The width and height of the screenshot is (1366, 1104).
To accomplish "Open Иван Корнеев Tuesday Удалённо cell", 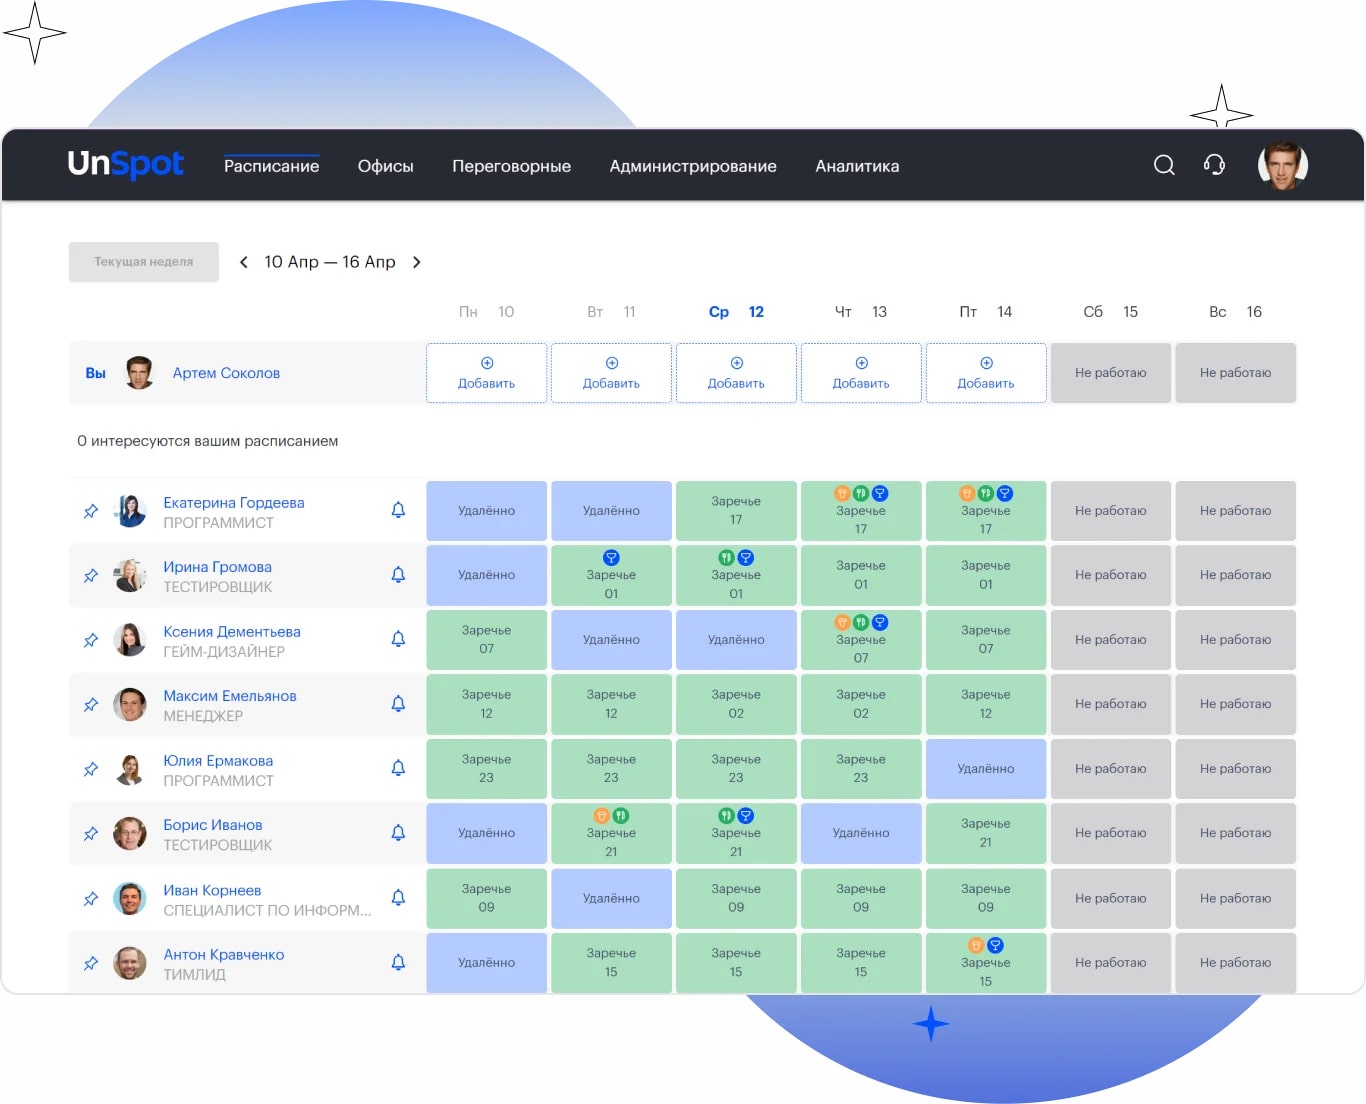I will (x=611, y=898).
